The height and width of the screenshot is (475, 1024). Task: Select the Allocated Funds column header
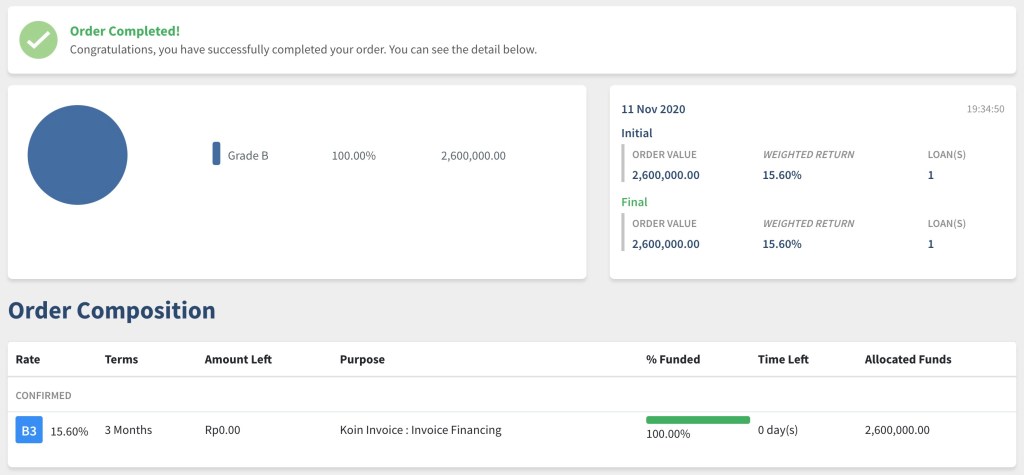click(908, 359)
